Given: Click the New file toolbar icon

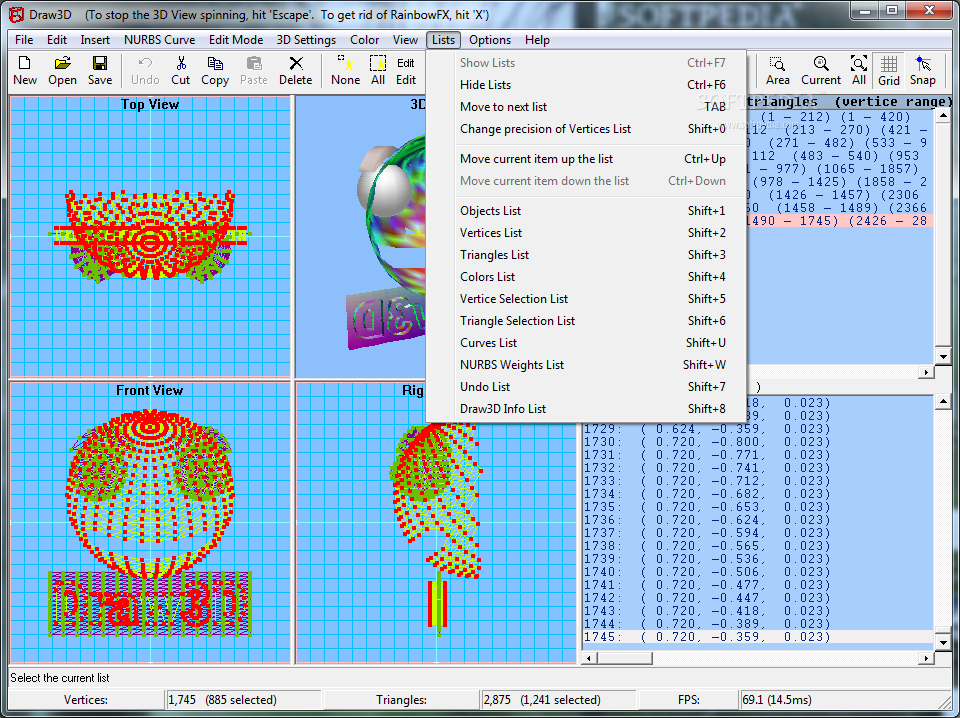Looking at the screenshot, I should pyautogui.click(x=25, y=70).
